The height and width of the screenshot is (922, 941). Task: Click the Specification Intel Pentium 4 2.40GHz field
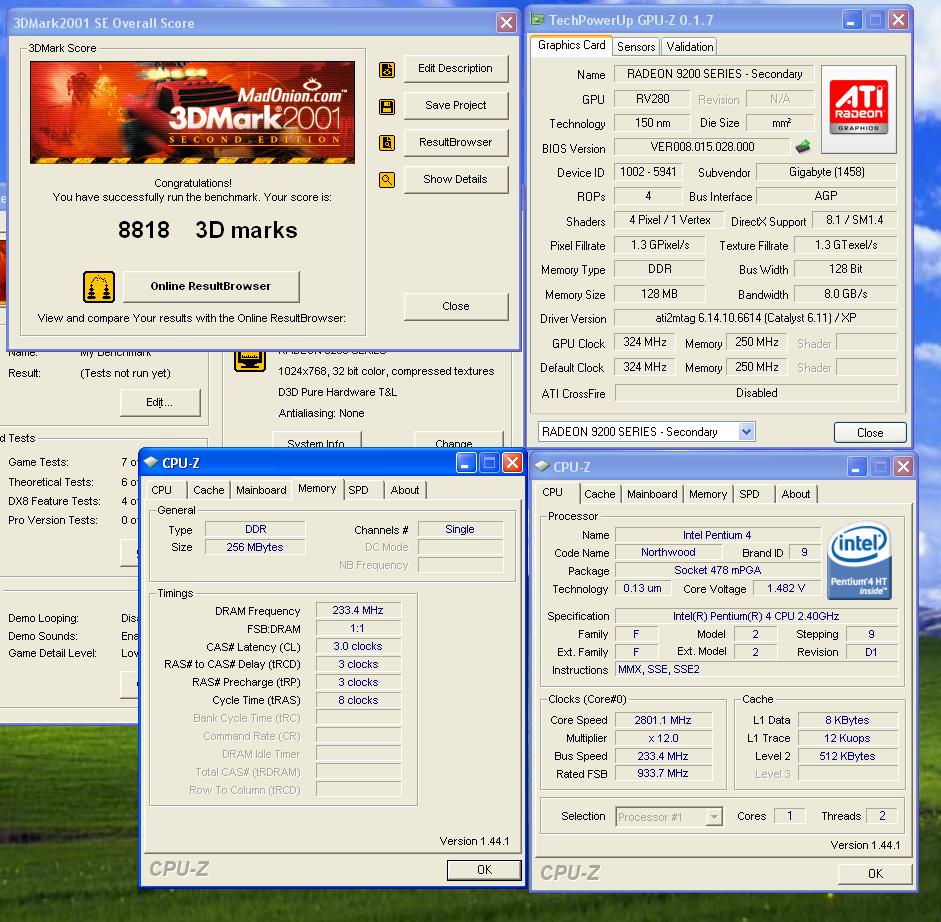pyautogui.click(x=756, y=616)
